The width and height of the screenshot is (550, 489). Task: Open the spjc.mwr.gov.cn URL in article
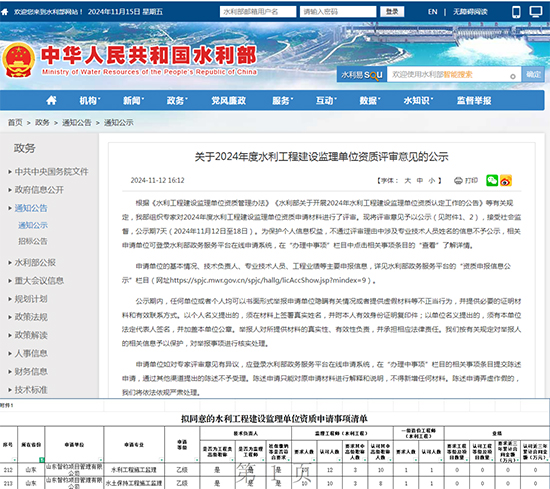tap(268, 280)
